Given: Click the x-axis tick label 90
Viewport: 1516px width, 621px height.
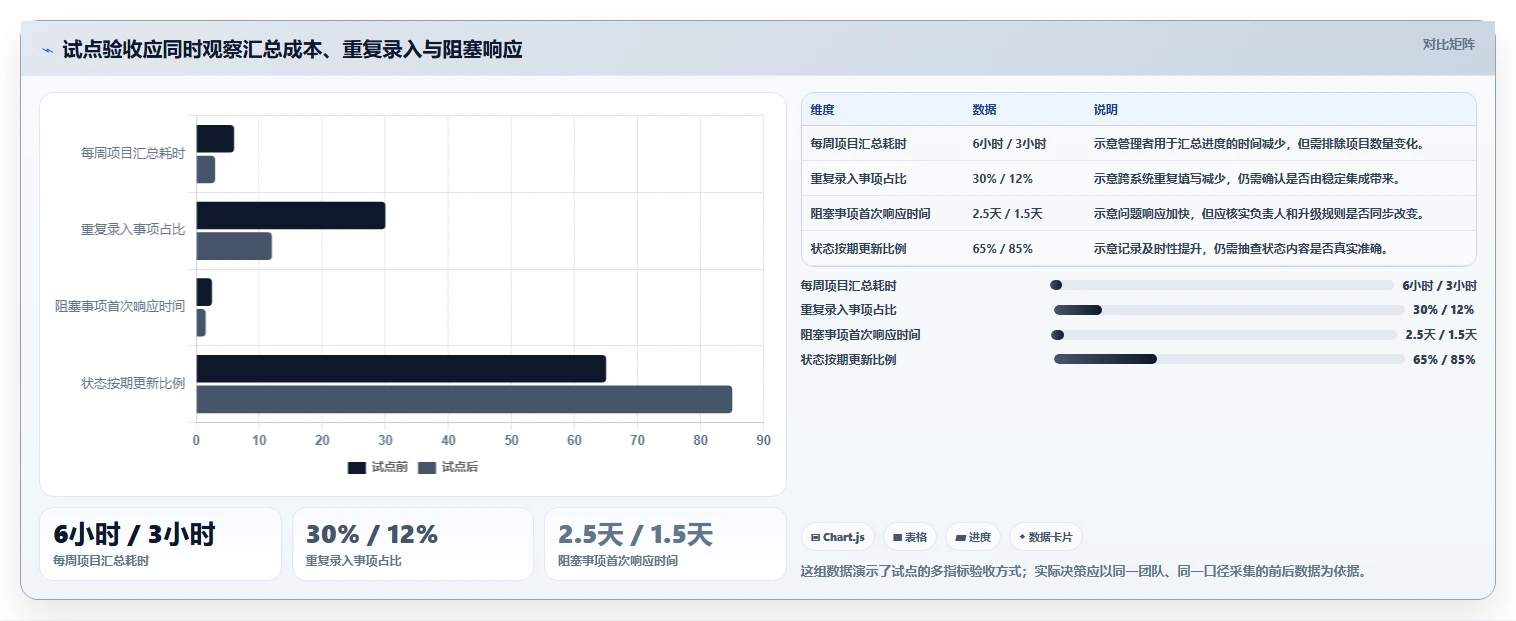Looking at the screenshot, I should (x=764, y=440).
